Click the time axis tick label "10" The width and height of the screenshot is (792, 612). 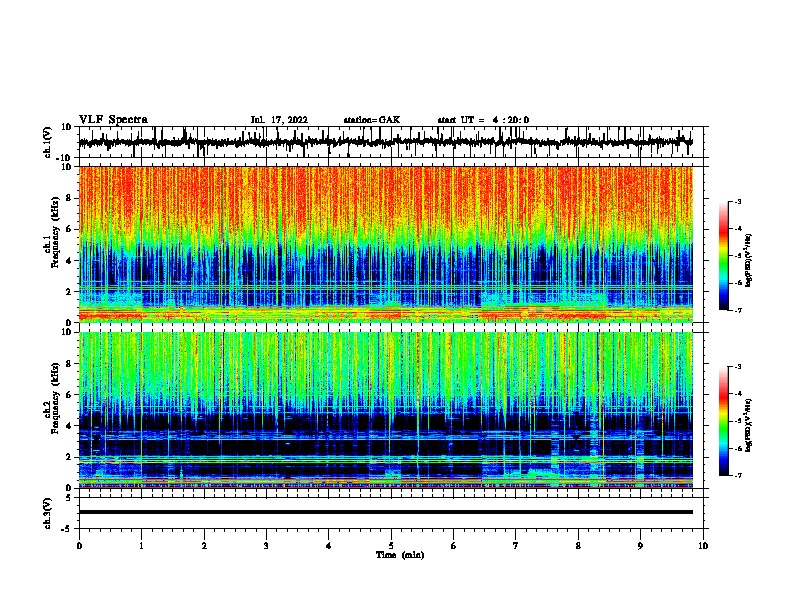coord(703,546)
